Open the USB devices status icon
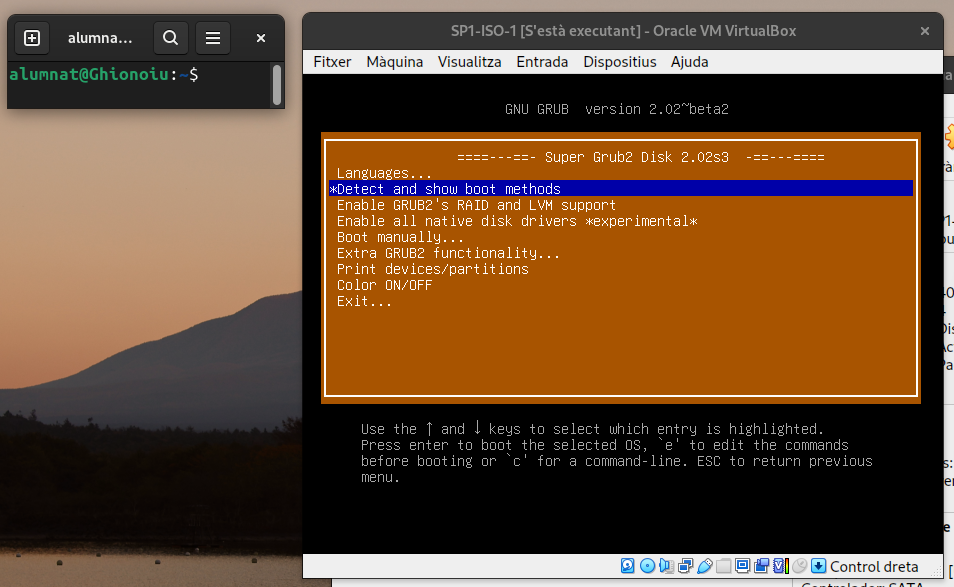 [x=704, y=566]
